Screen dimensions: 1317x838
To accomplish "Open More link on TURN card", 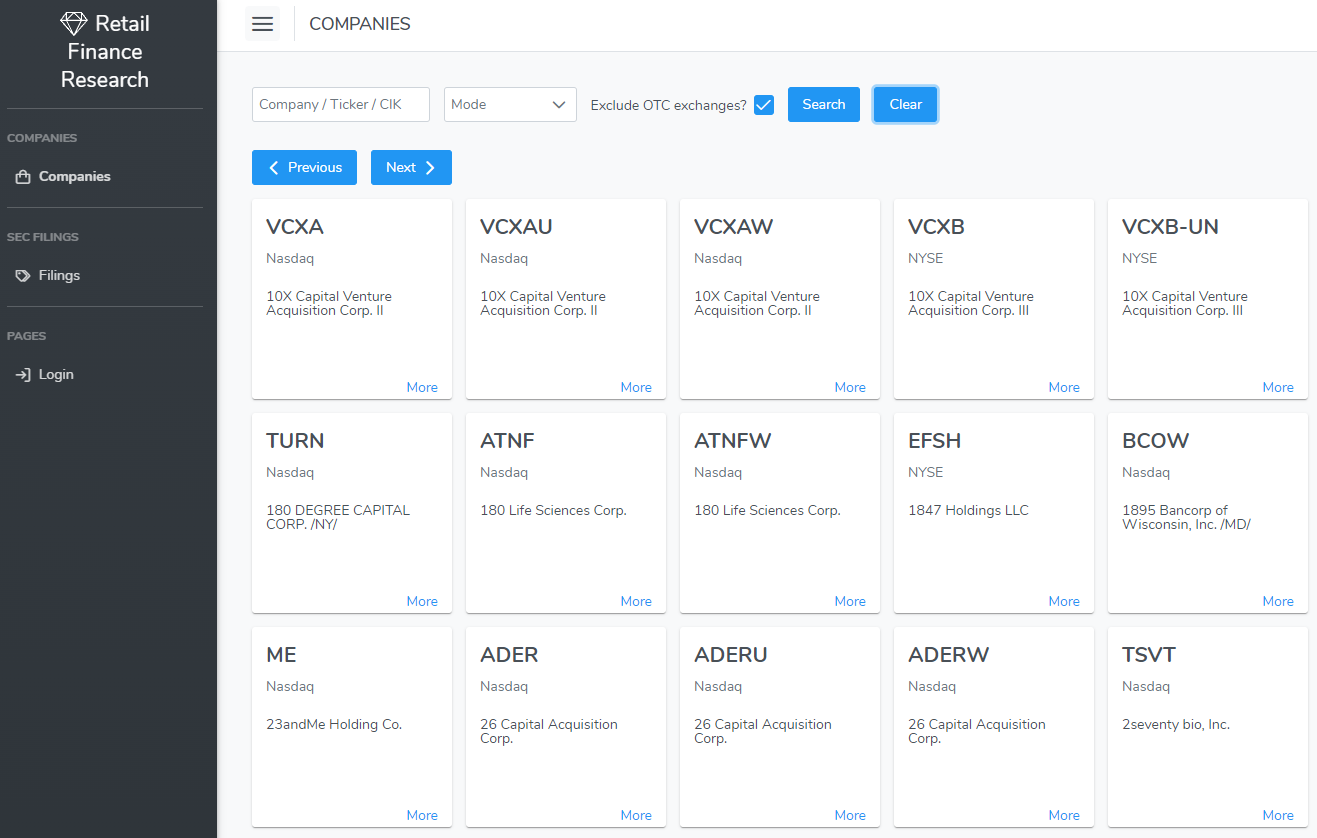I will coord(422,602).
